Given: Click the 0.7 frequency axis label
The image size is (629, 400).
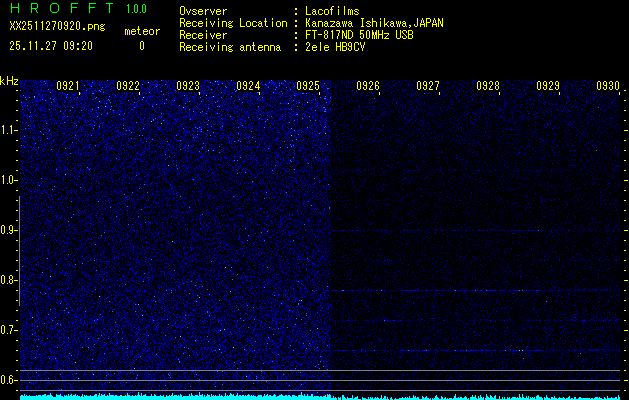Looking at the screenshot, I should (x=9, y=330).
